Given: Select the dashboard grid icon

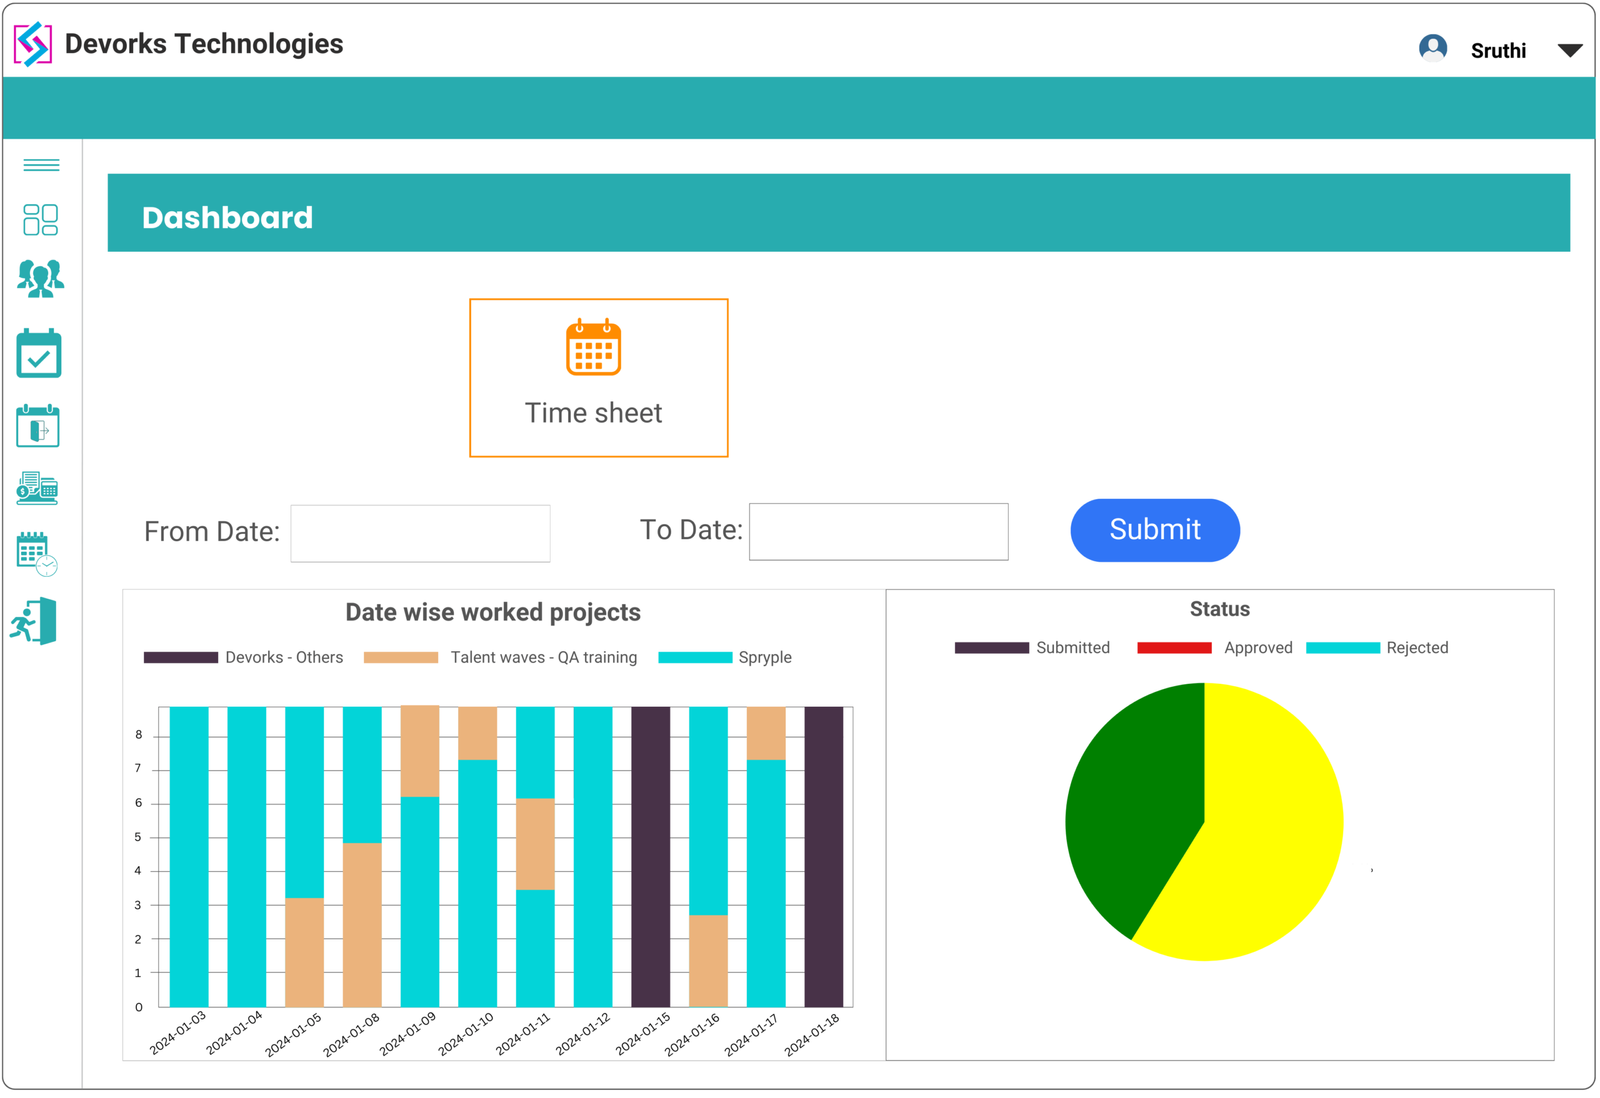Looking at the screenshot, I should pos(40,219).
